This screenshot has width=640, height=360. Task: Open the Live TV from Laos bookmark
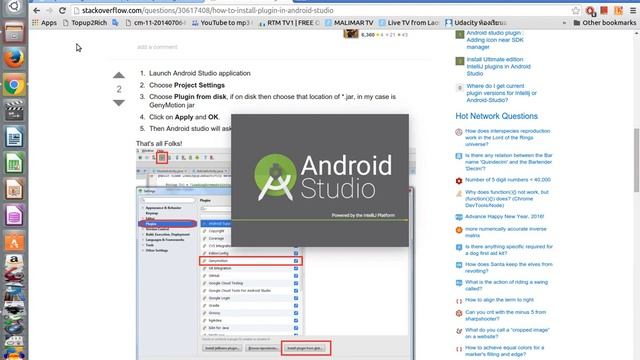[409, 23]
